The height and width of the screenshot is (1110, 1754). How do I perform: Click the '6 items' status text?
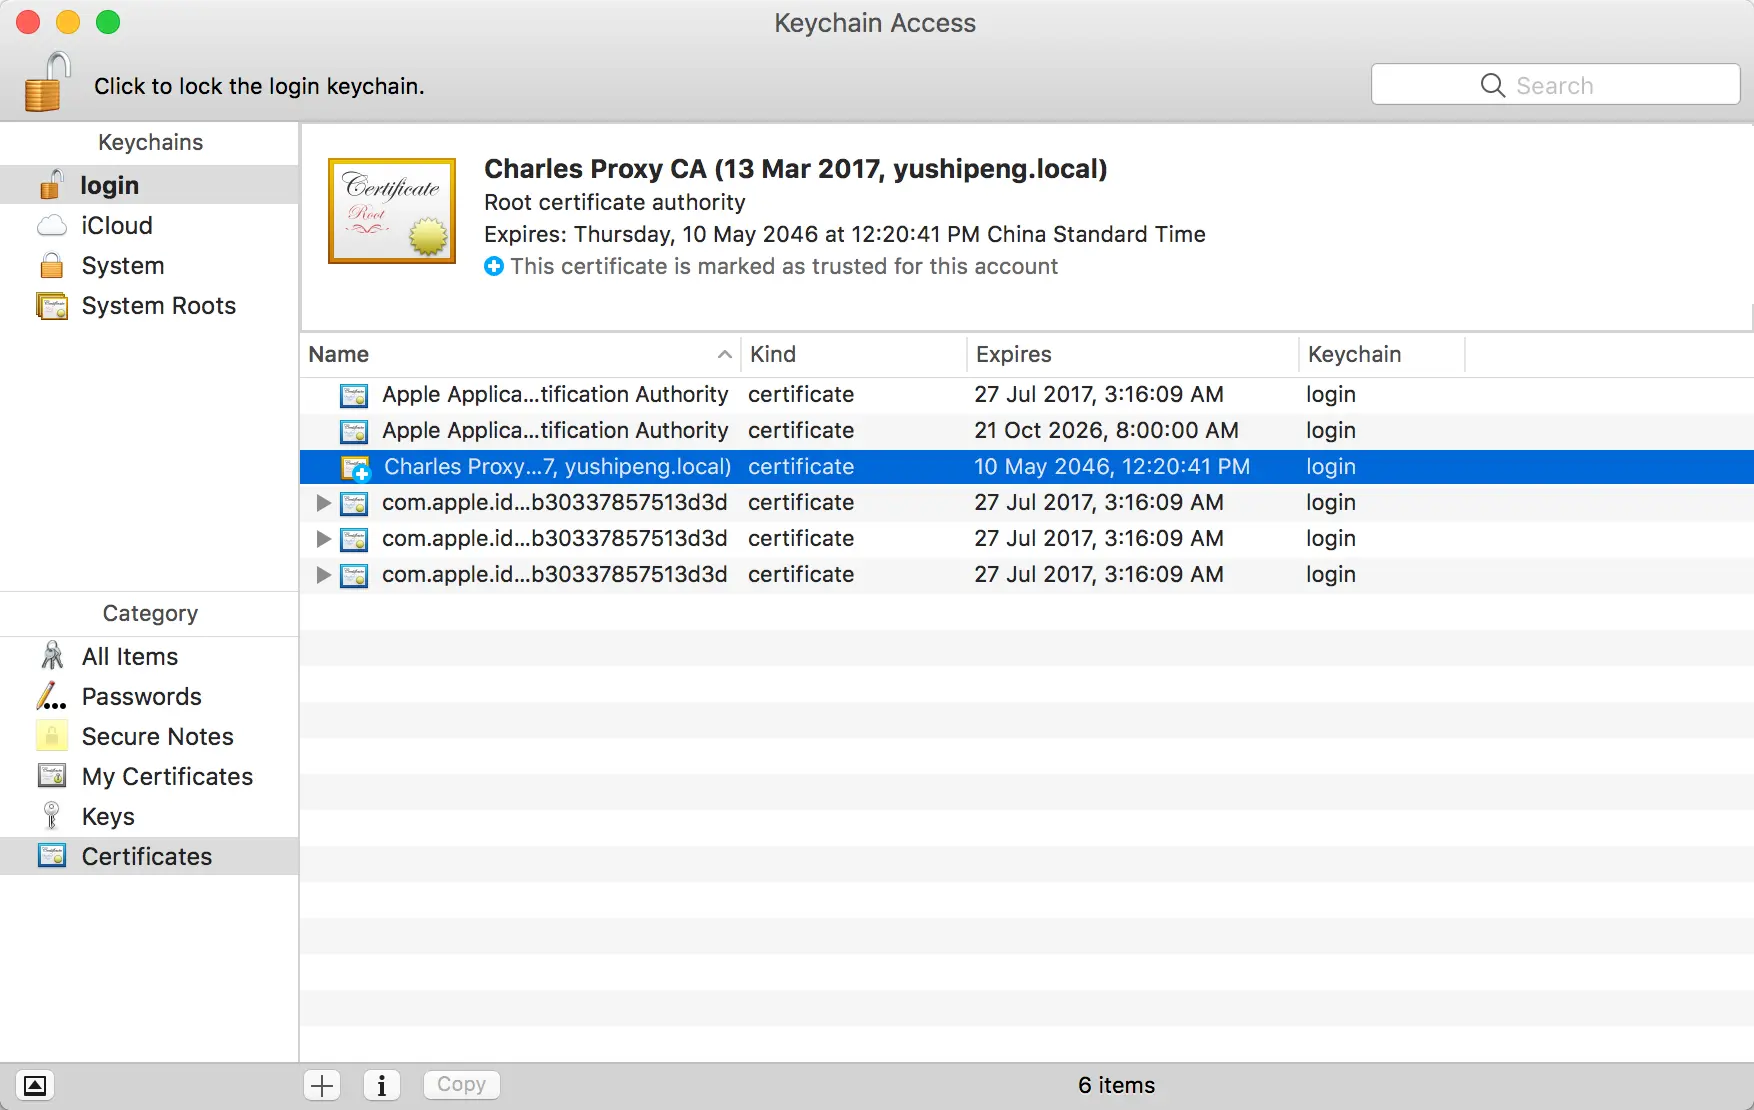[1116, 1085]
